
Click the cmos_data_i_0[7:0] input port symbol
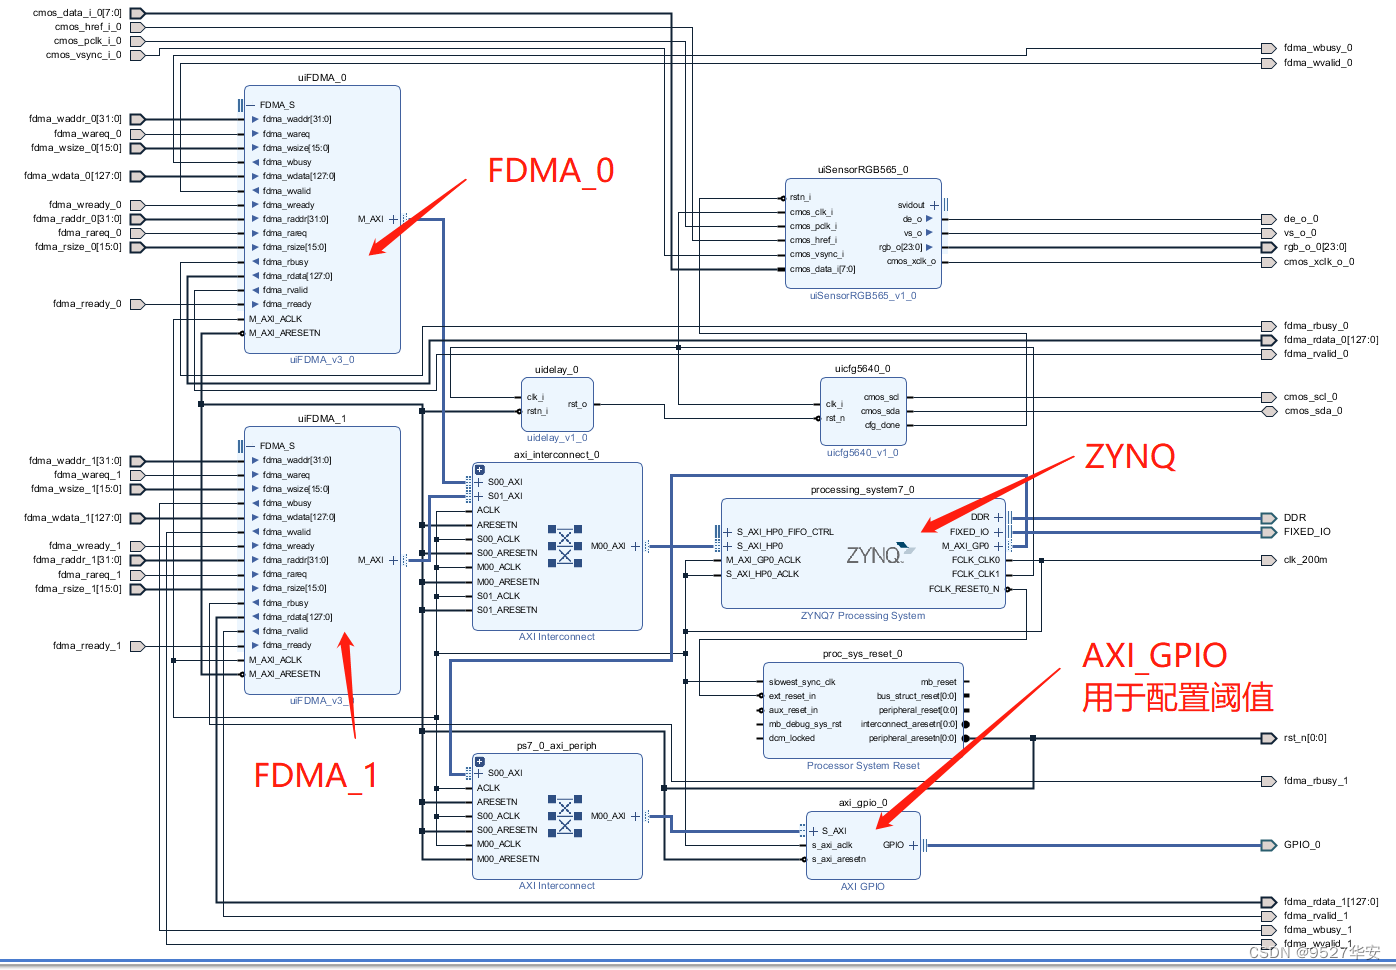[138, 13]
